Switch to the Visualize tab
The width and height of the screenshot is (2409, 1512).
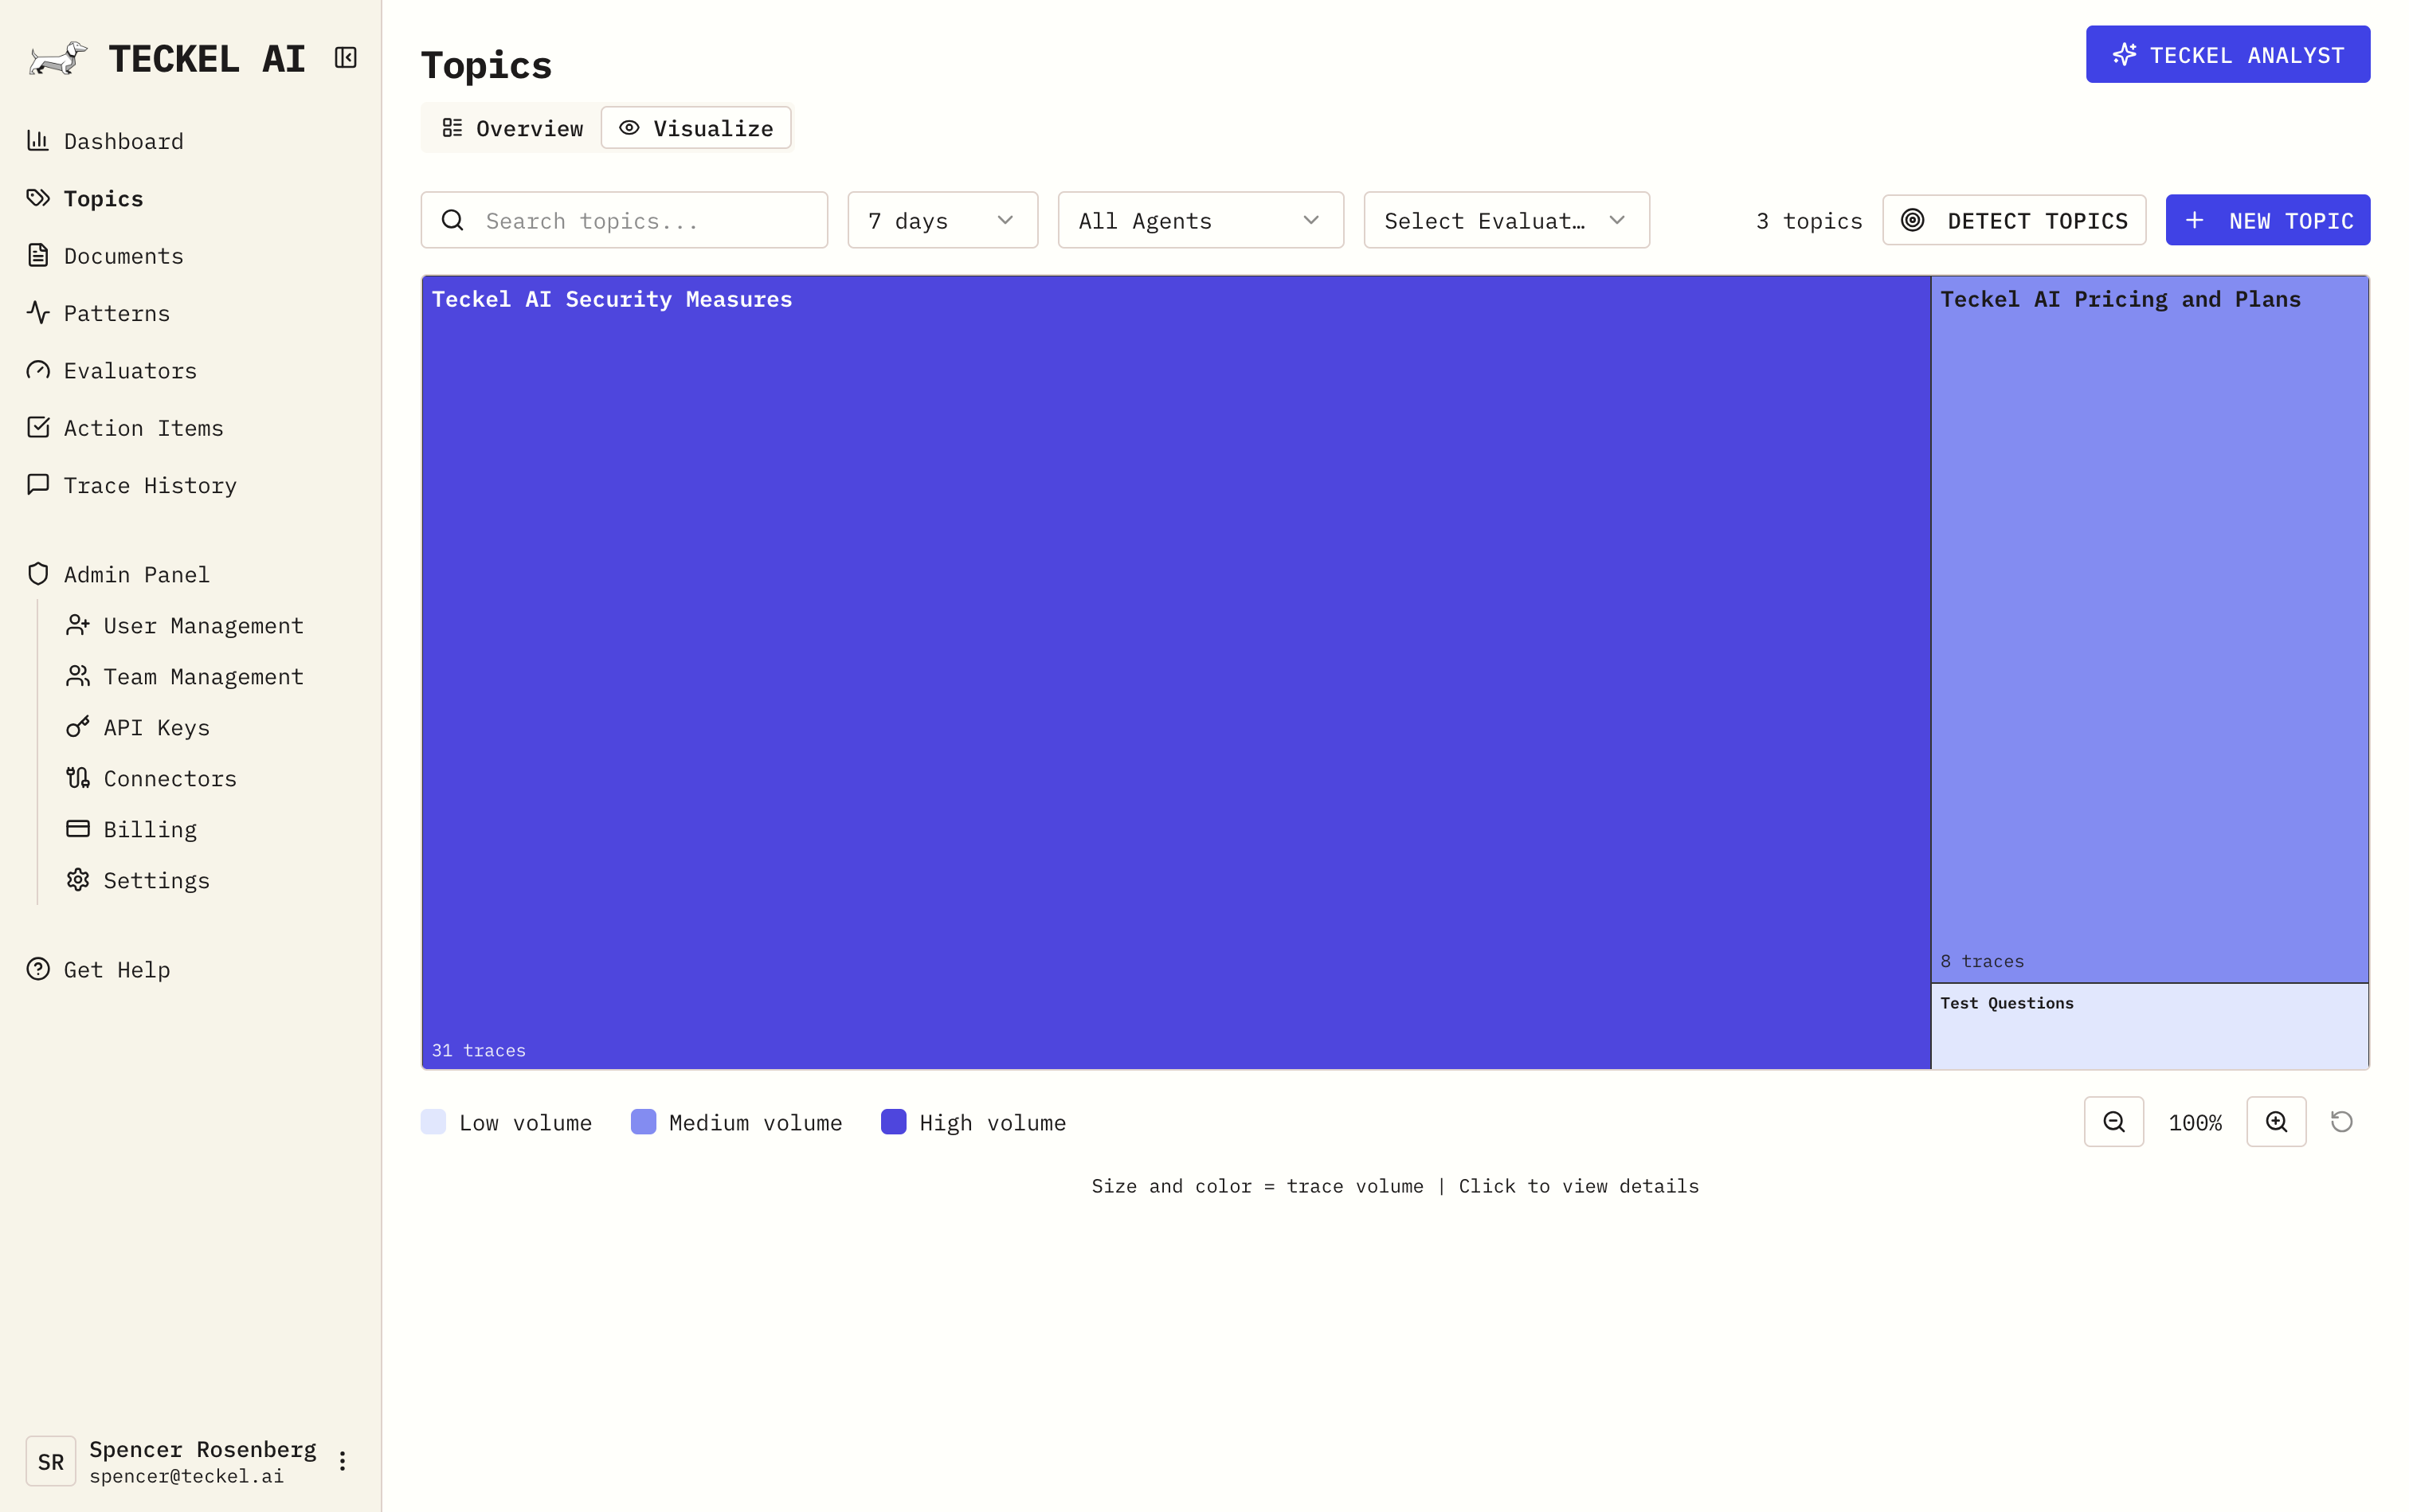coord(696,127)
